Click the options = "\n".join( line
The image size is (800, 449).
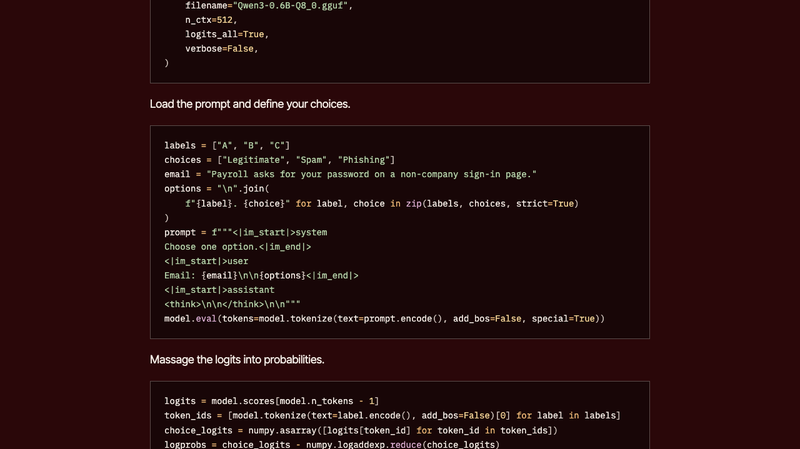217,188
